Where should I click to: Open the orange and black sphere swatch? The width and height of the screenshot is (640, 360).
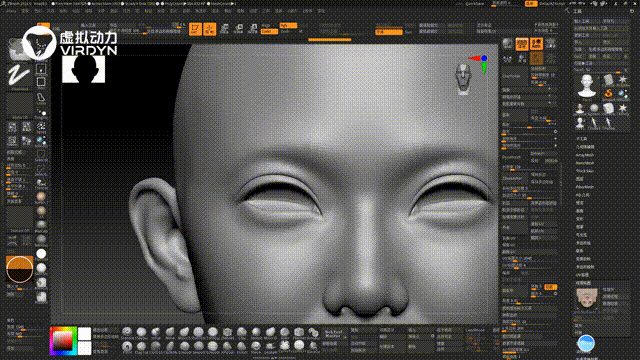click(20, 269)
